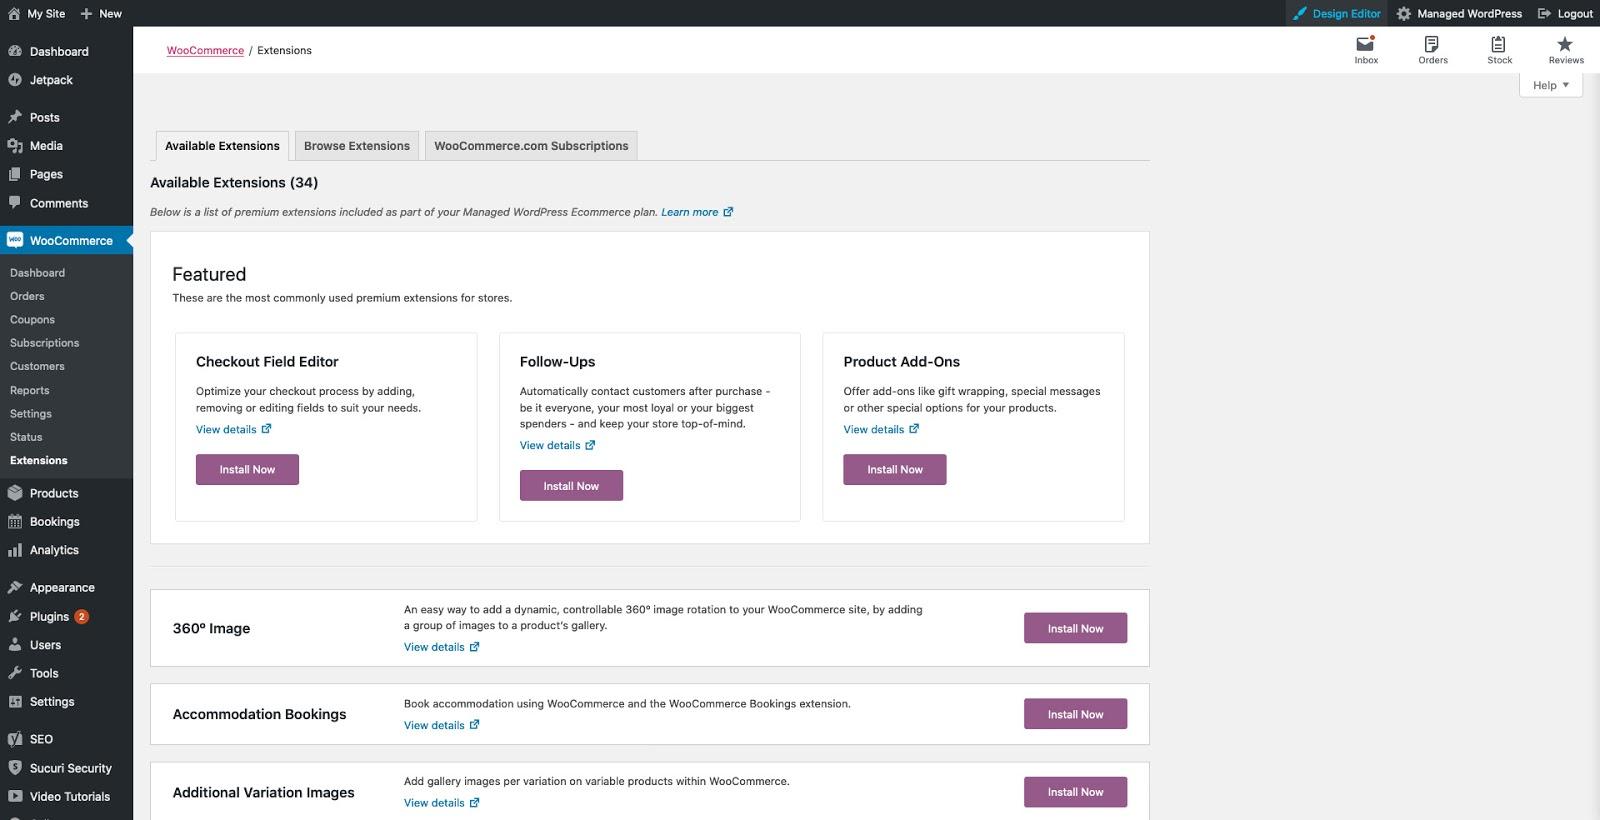1600x820 pixels.
Task: Install the Product Add-Ons extension
Action: [895, 470]
